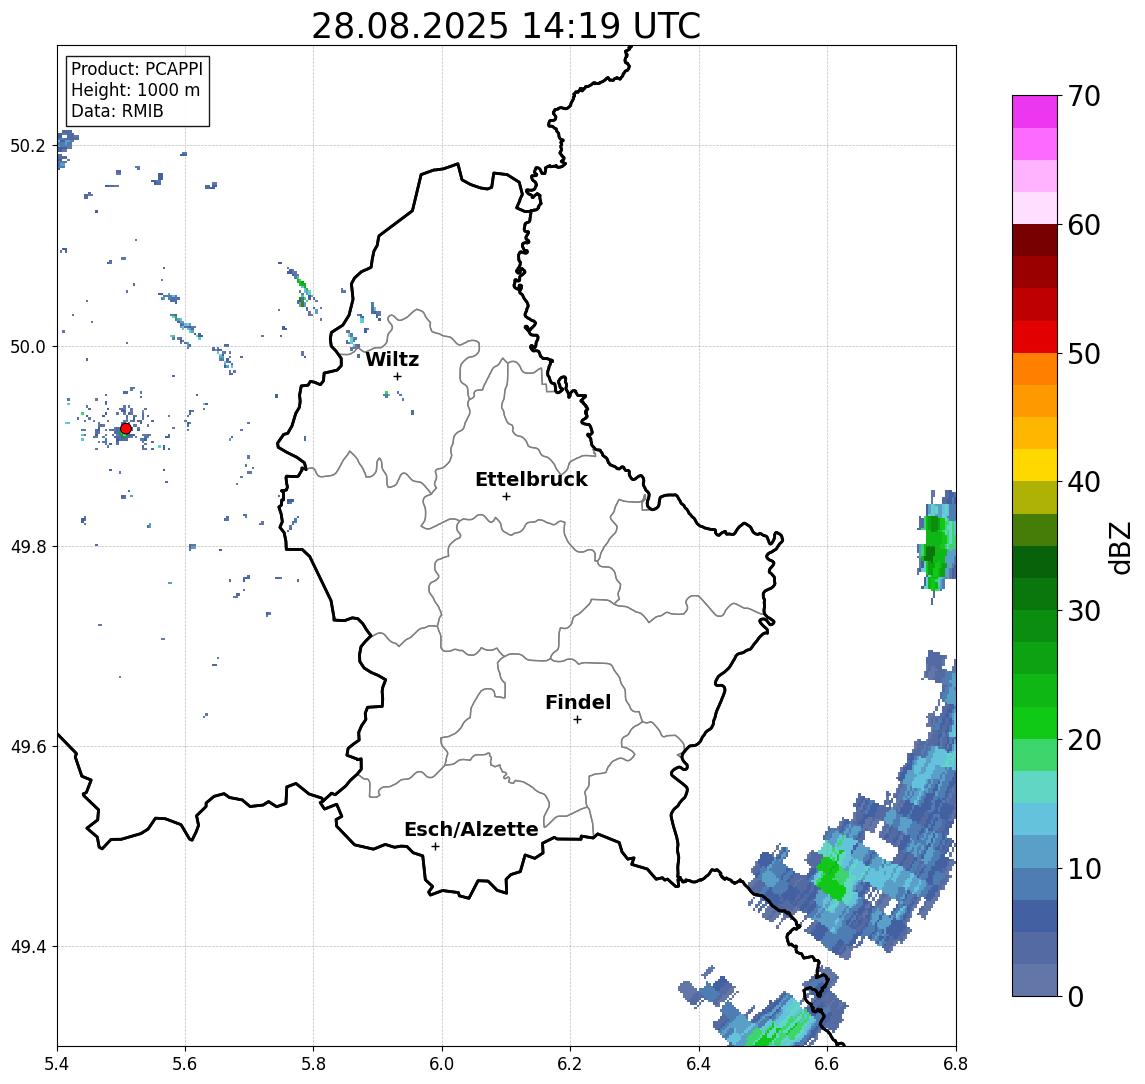Click the longitude axis label 6.6
1145x1084 pixels.
click(827, 1064)
